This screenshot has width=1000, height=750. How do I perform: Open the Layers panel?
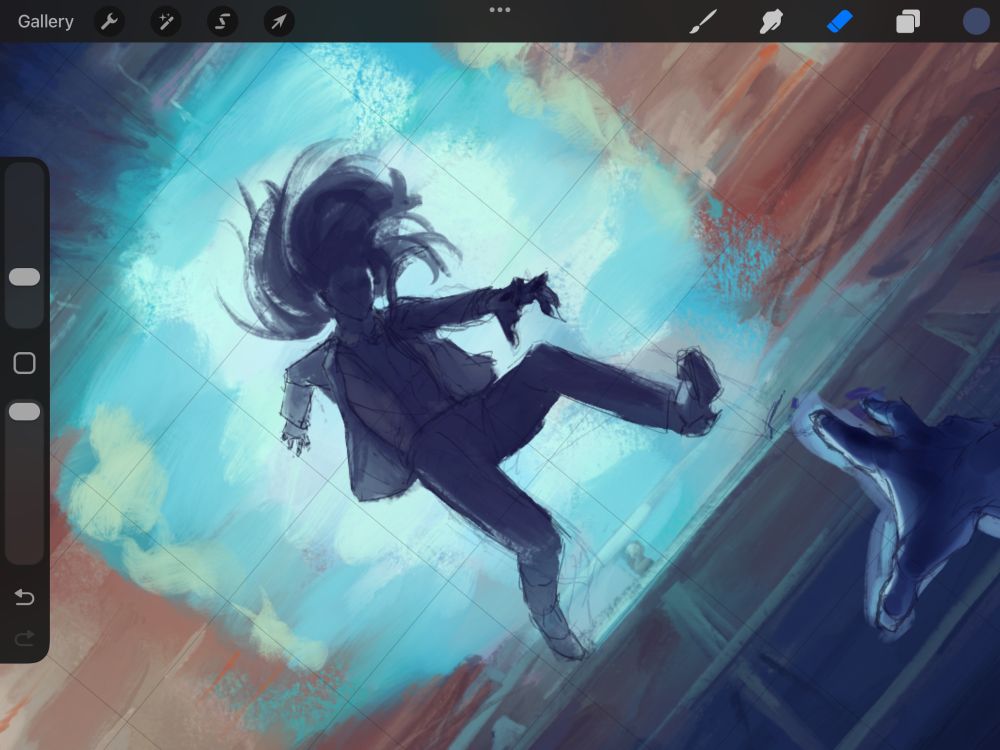907,21
